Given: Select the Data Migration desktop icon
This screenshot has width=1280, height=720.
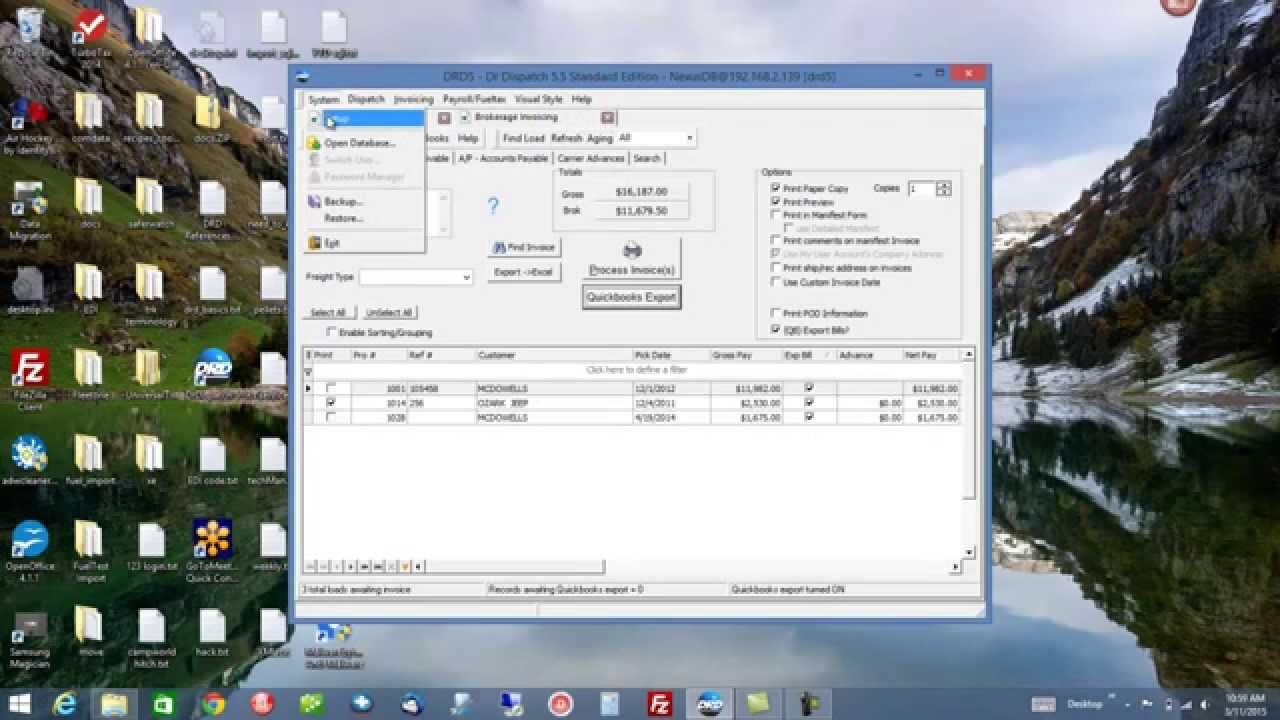Looking at the screenshot, I should click(x=29, y=210).
